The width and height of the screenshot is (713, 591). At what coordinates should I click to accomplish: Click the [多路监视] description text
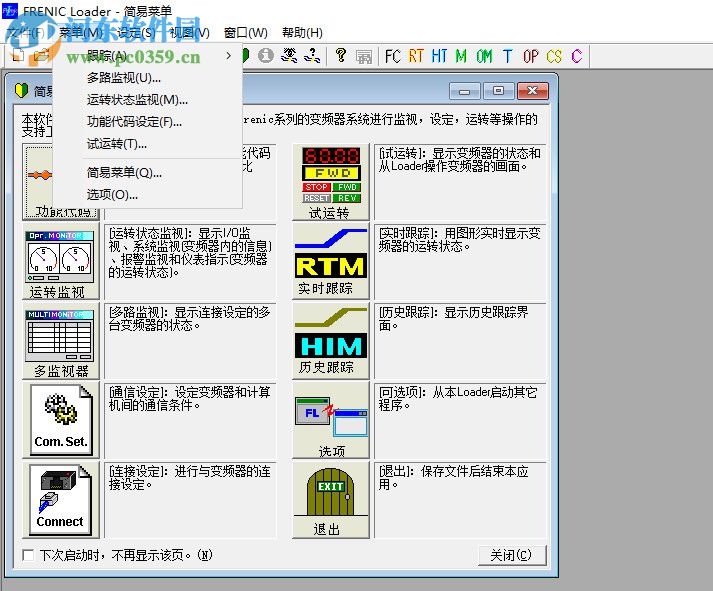190,319
